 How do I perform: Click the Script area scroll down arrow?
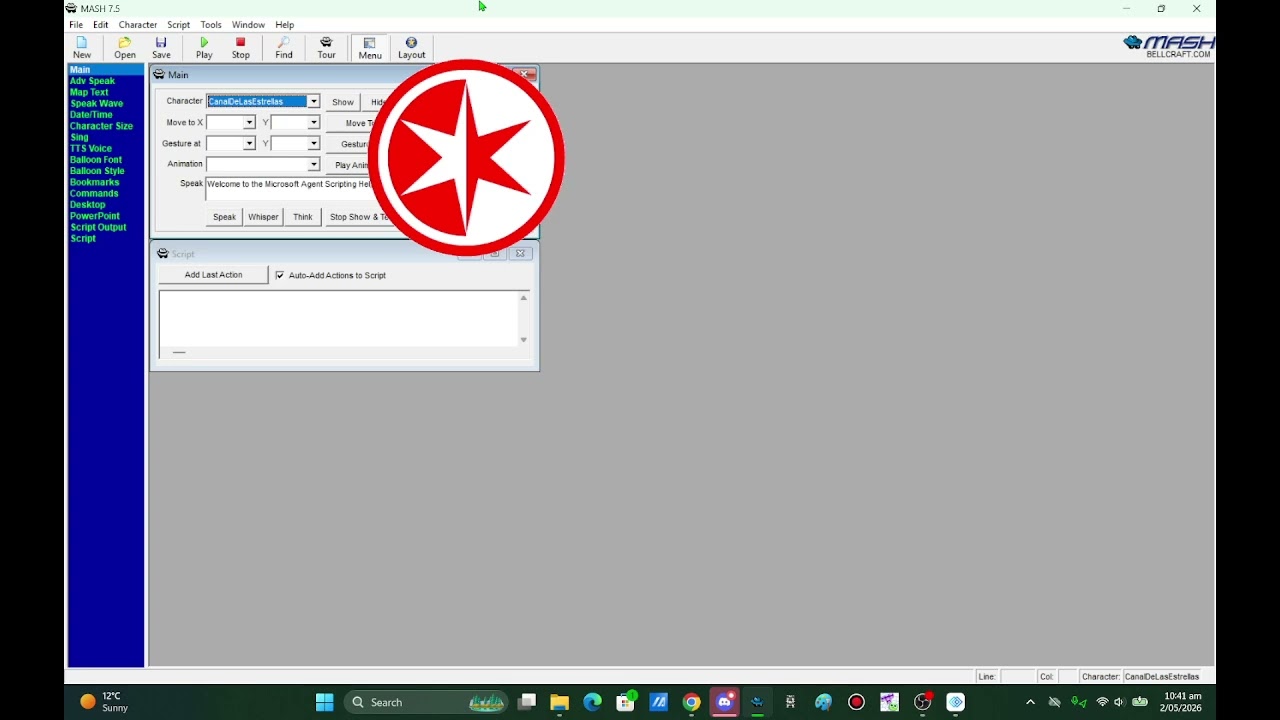click(x=523, y=340)
